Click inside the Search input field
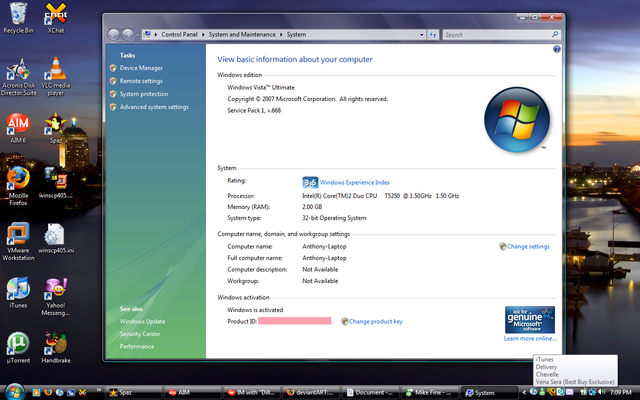Image resolution: width=640 pixels, height=400 pixels. (x=496, y=35)
